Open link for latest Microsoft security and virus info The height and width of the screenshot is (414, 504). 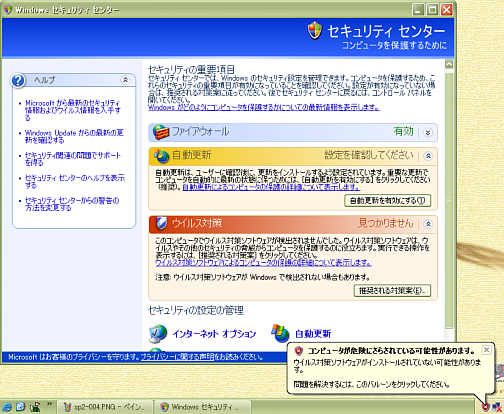pos(73,110)
